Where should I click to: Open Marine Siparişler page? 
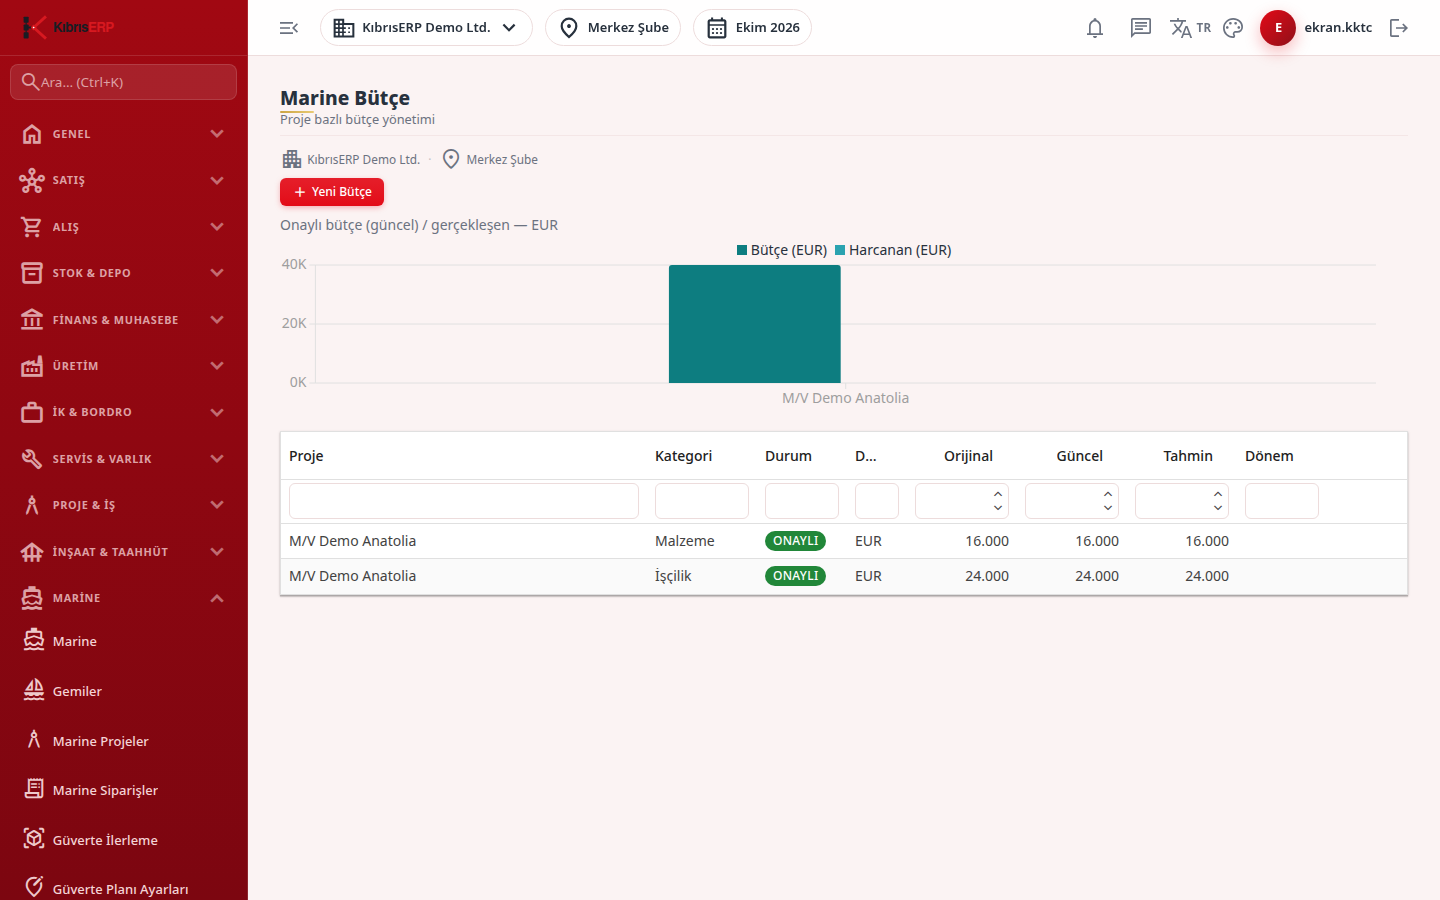(124, 790)
